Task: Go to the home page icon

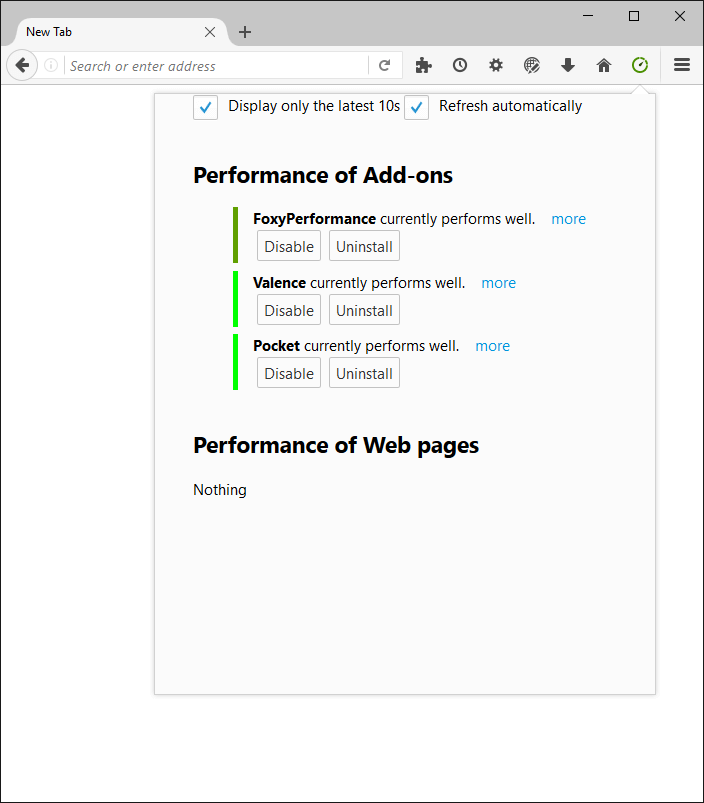Action: pos(604,65)
